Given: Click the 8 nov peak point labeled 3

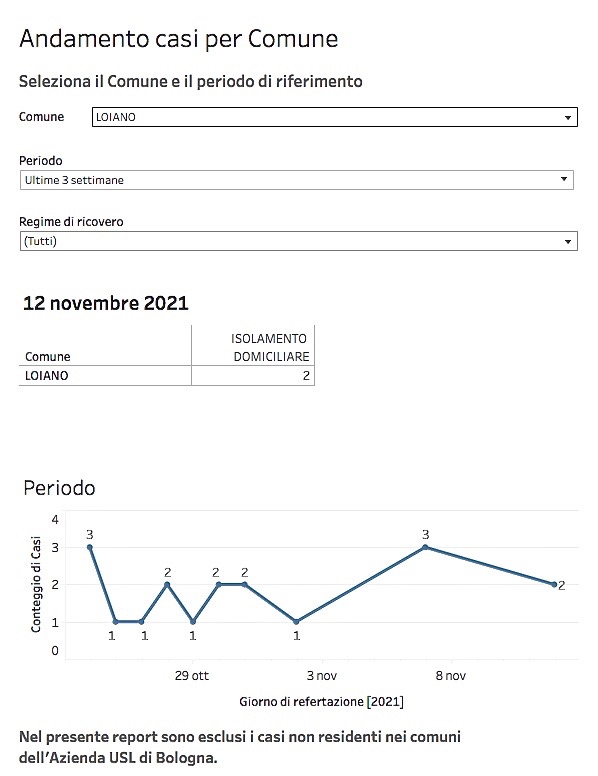Looking at the screenshot, I should point(425,547).
